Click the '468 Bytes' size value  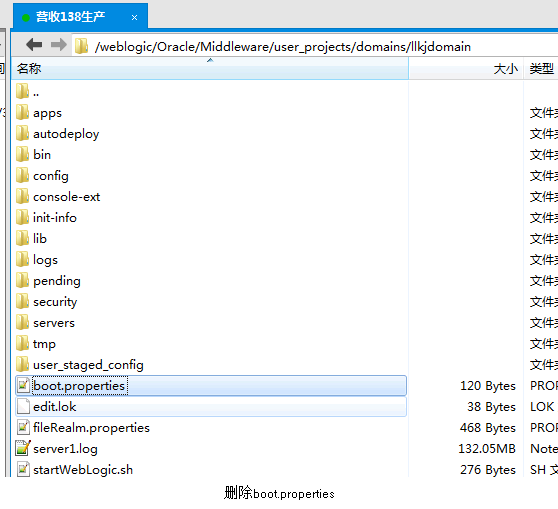pos(488,428)
